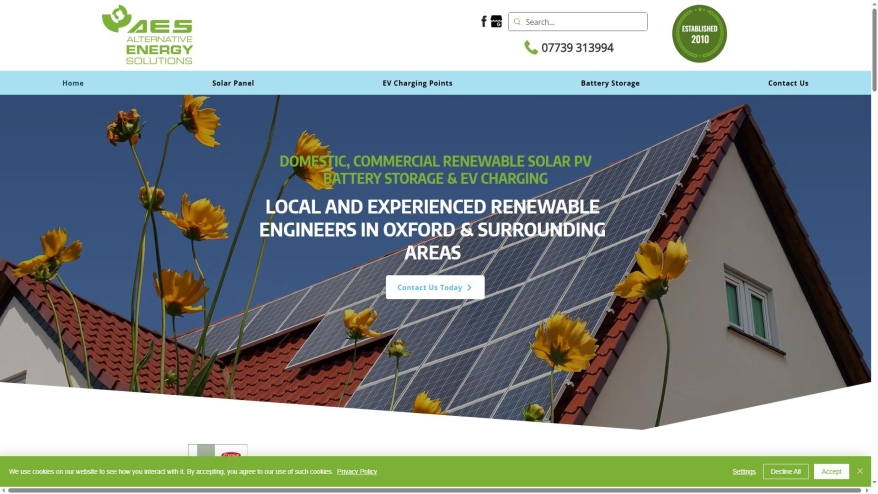Call number 07739 313994
This screenshot has width=878, height=494.
(x=577, y=48)
